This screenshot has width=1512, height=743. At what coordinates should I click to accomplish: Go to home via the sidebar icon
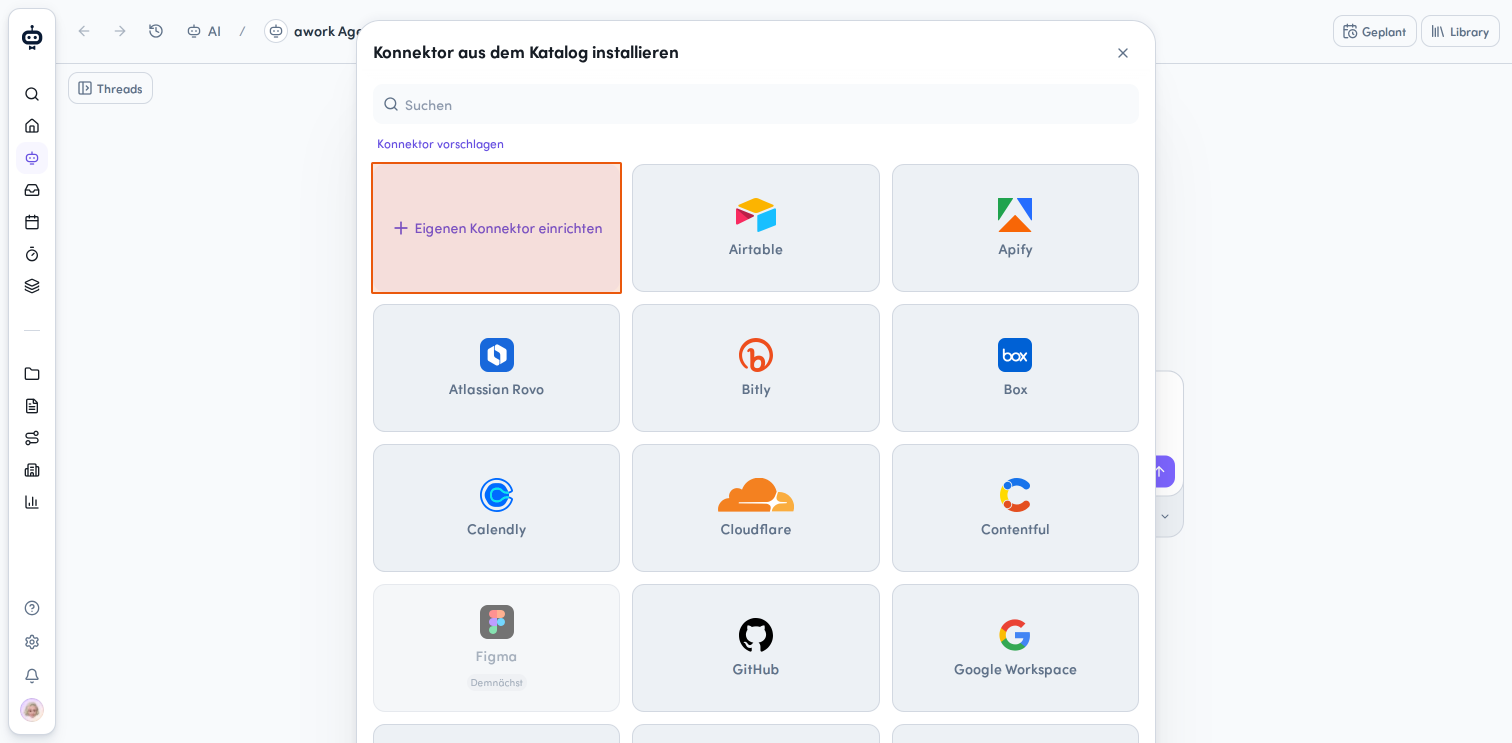coord(32,126)
